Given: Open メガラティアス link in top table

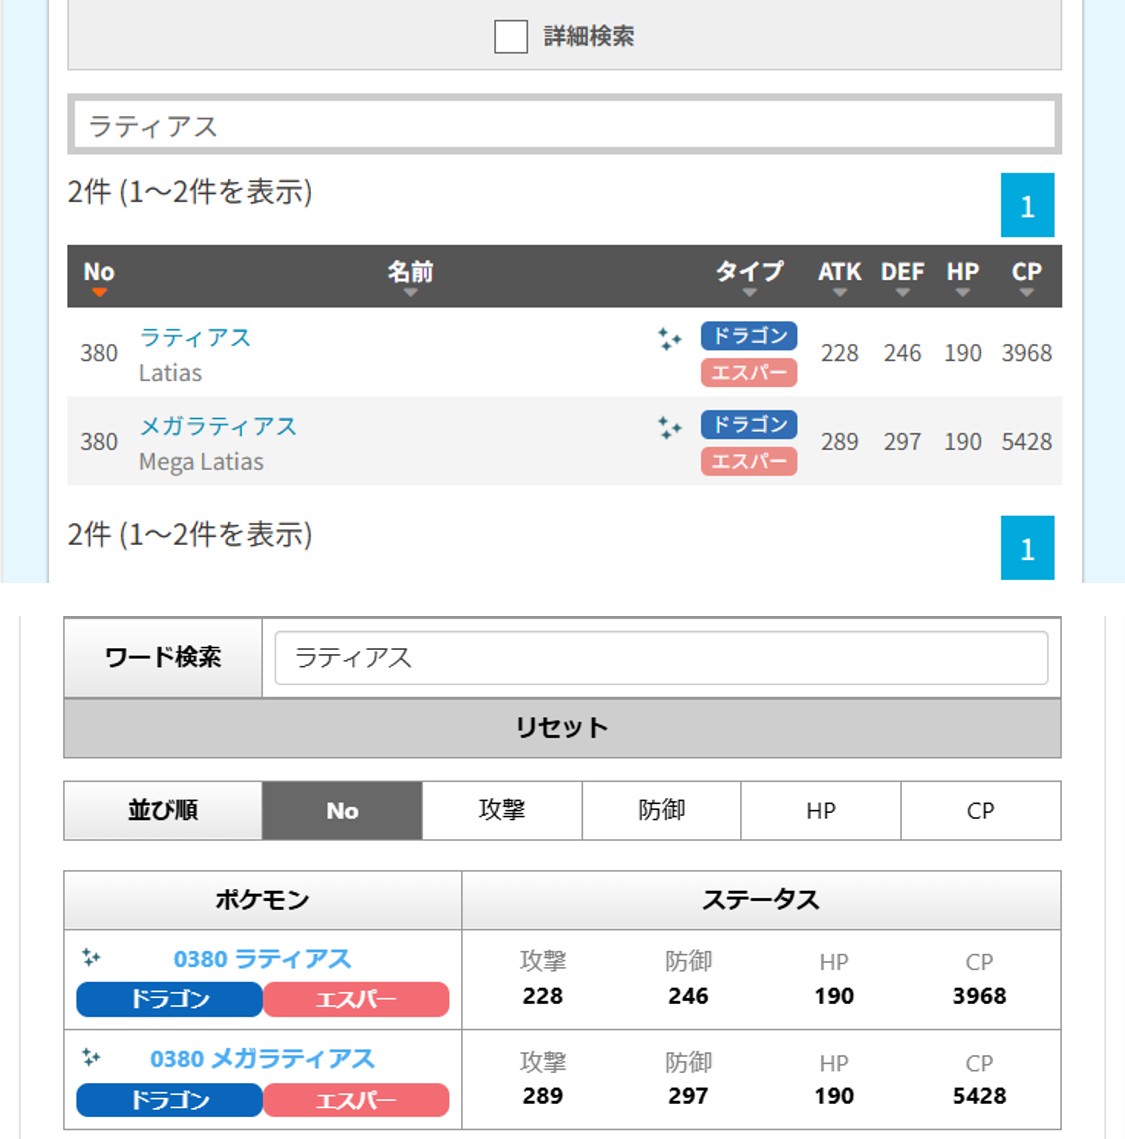Looking at the screenshot, I should (218, 427).
